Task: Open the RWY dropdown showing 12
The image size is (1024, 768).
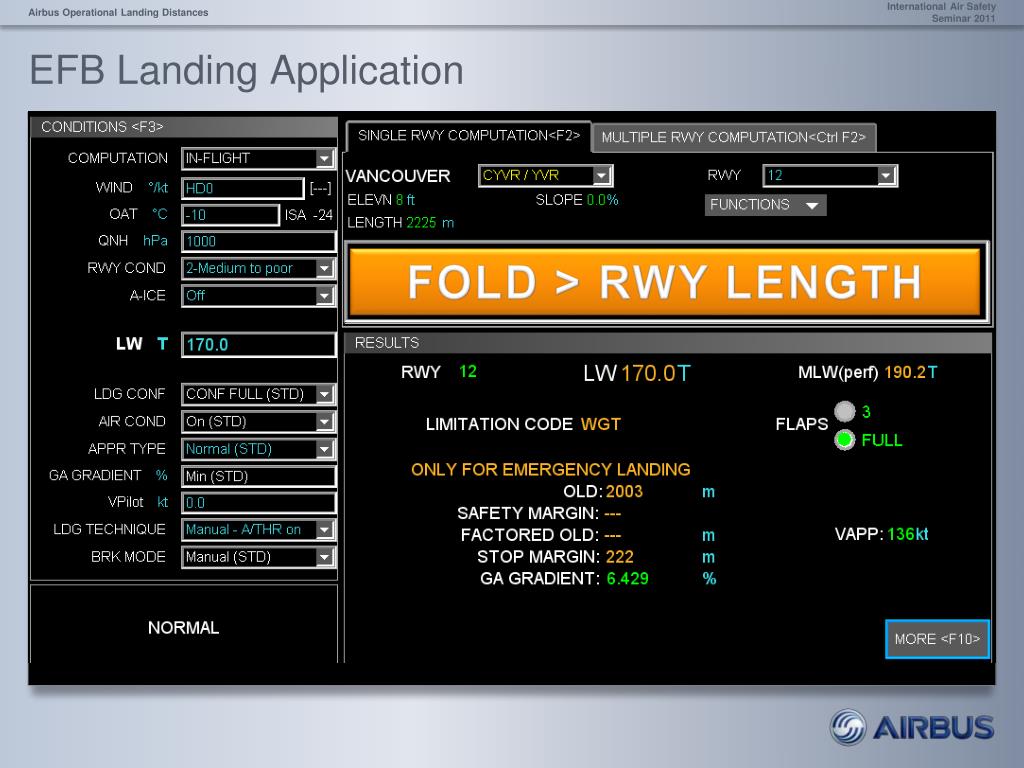Action: click(830, 176)
